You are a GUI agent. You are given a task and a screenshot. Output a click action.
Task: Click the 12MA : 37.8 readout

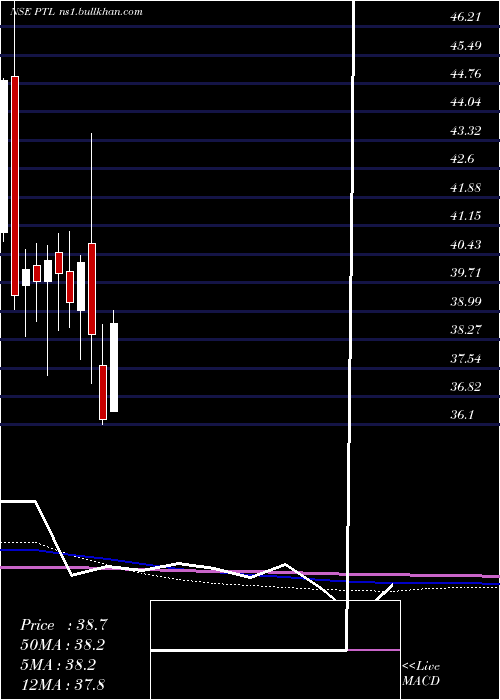point(63,684)
